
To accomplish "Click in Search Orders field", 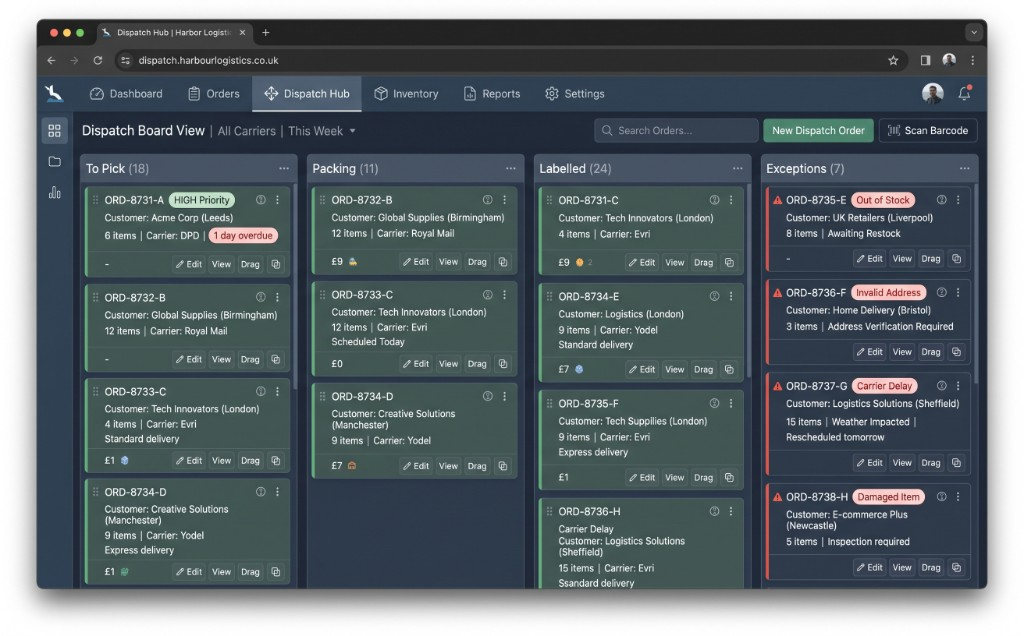I will (676, 131).
